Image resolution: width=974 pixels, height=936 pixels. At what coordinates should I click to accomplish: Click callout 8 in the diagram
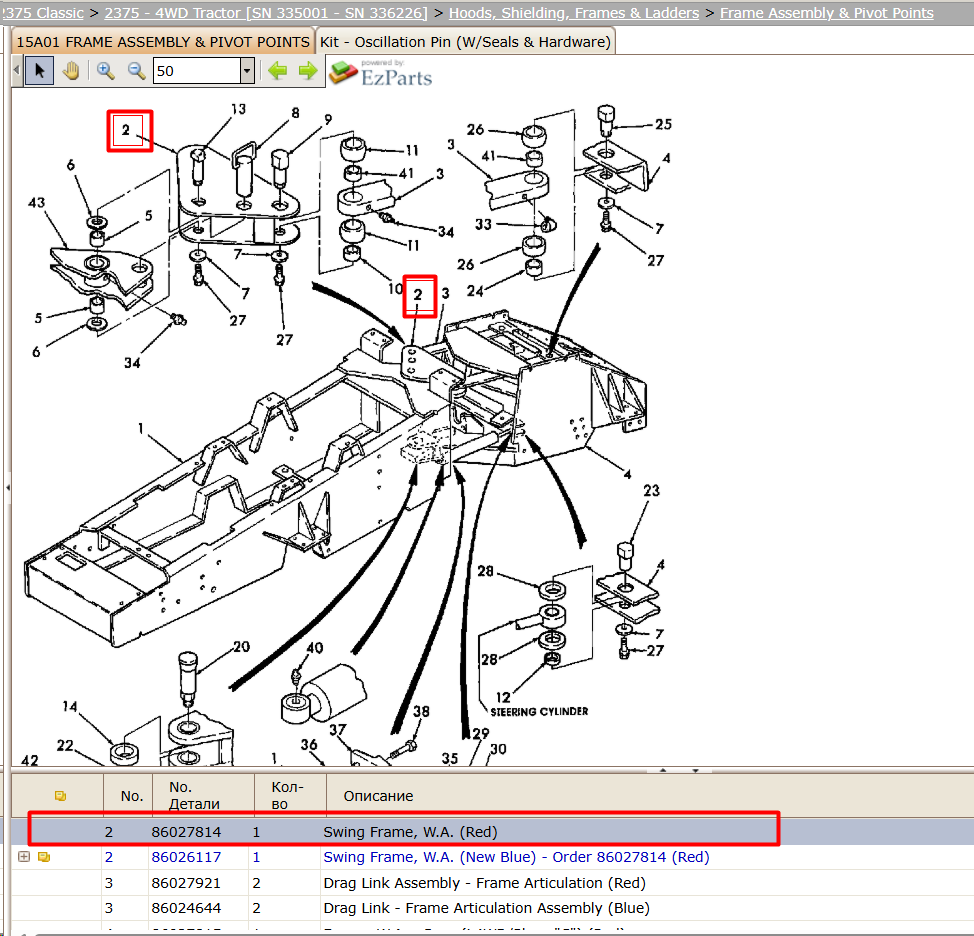[x=296, y=113]
